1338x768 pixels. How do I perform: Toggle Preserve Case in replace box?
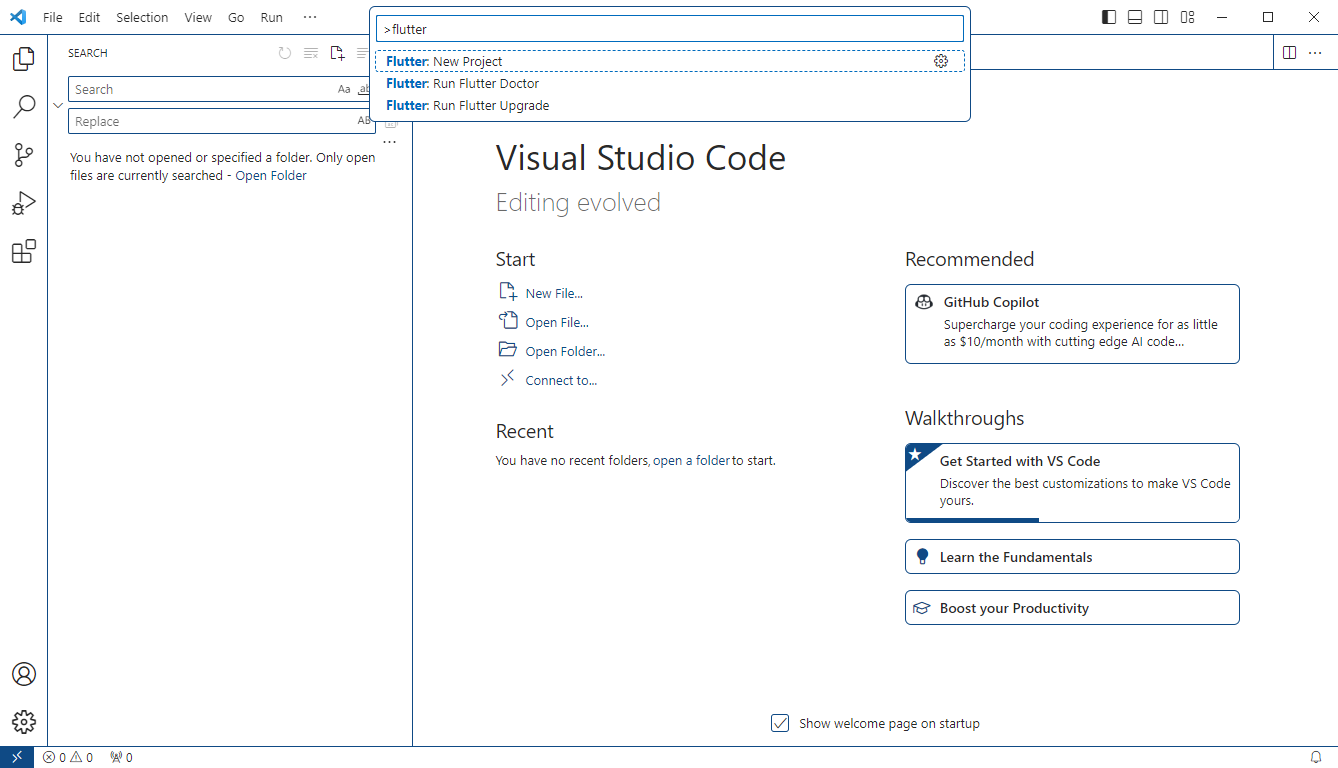click(364, 121)
